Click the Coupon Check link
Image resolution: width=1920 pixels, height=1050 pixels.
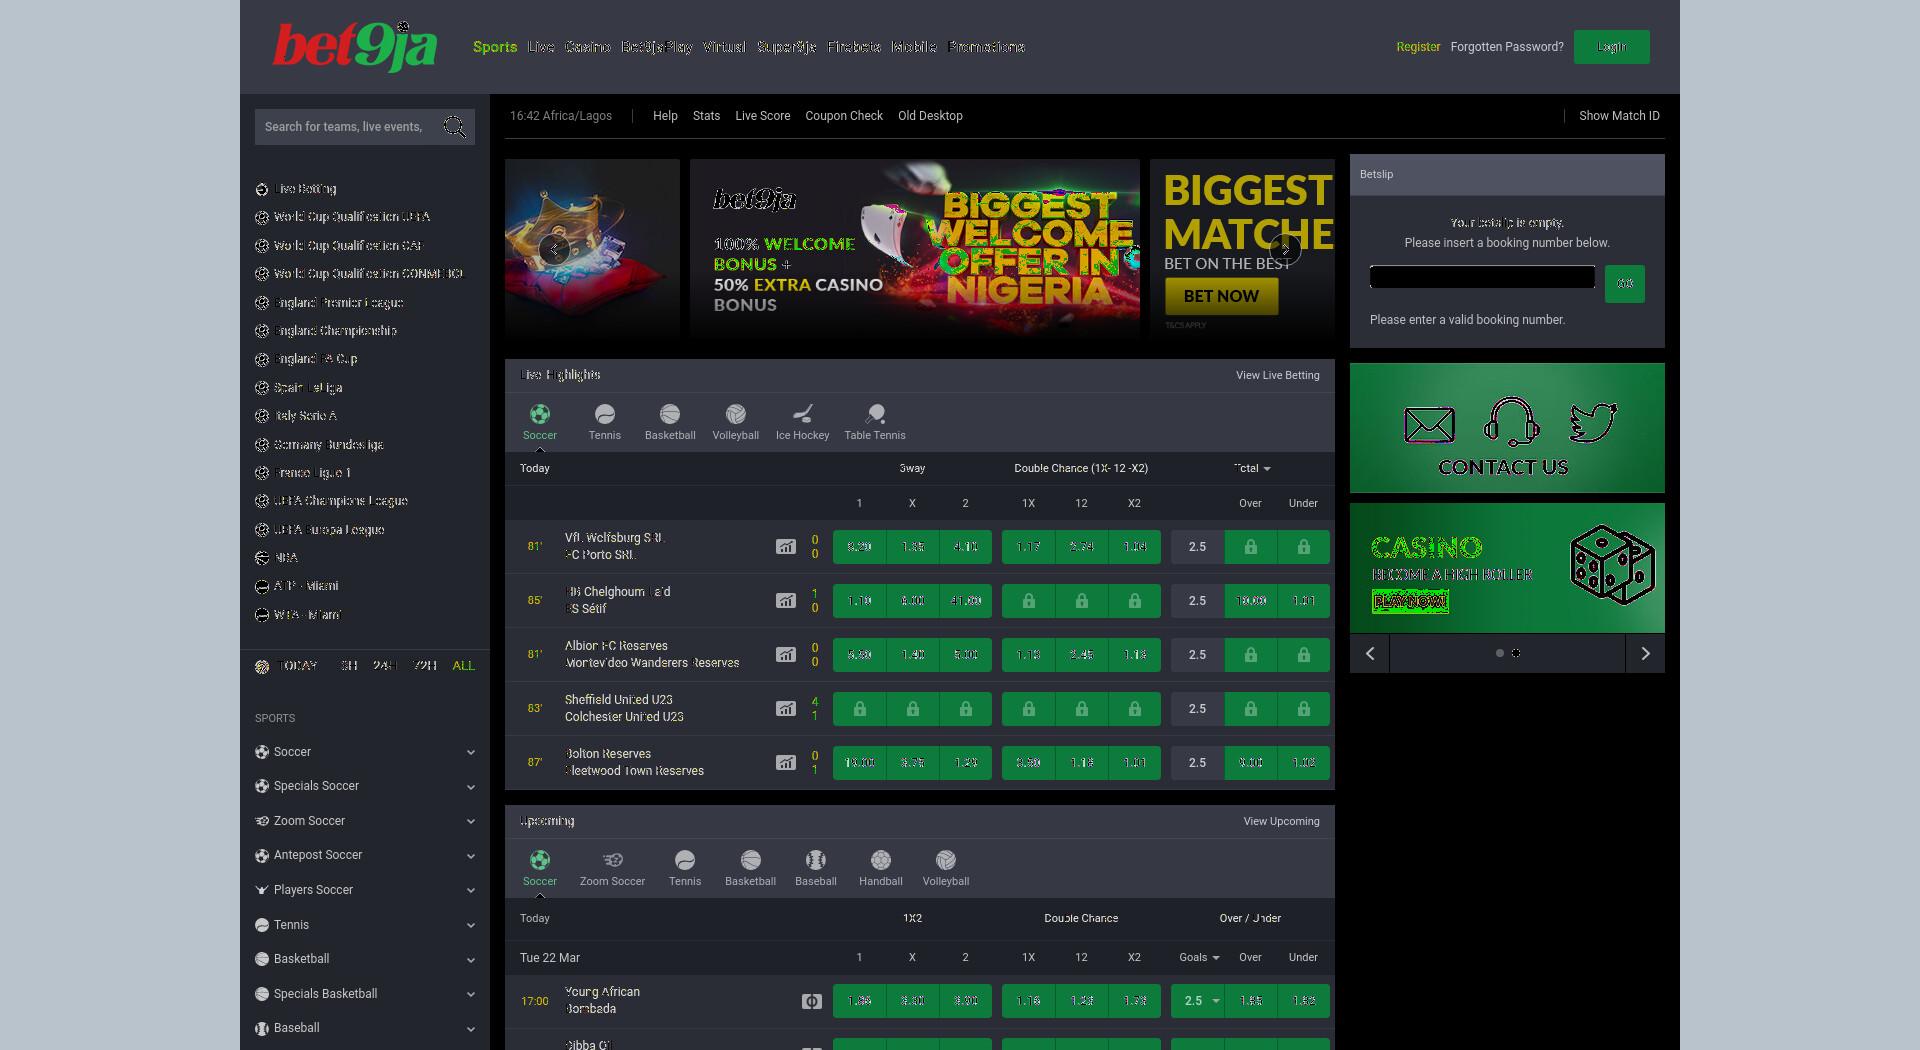tap(844, 116)
